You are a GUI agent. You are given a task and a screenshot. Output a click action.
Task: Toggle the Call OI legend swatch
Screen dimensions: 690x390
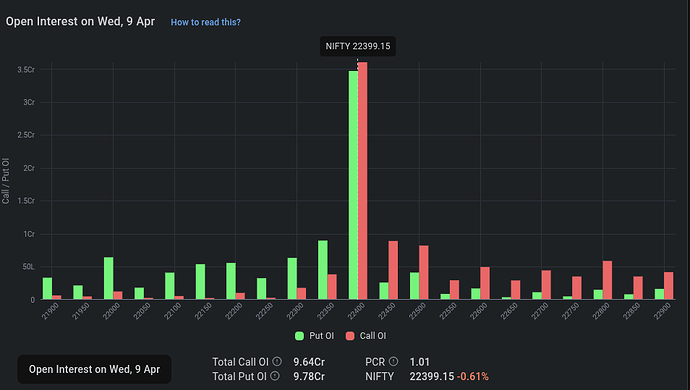pos(350,336)
